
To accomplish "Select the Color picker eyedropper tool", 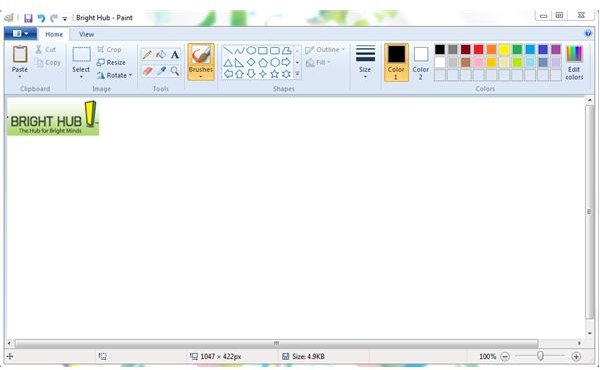I will click(x=161, y=71).
